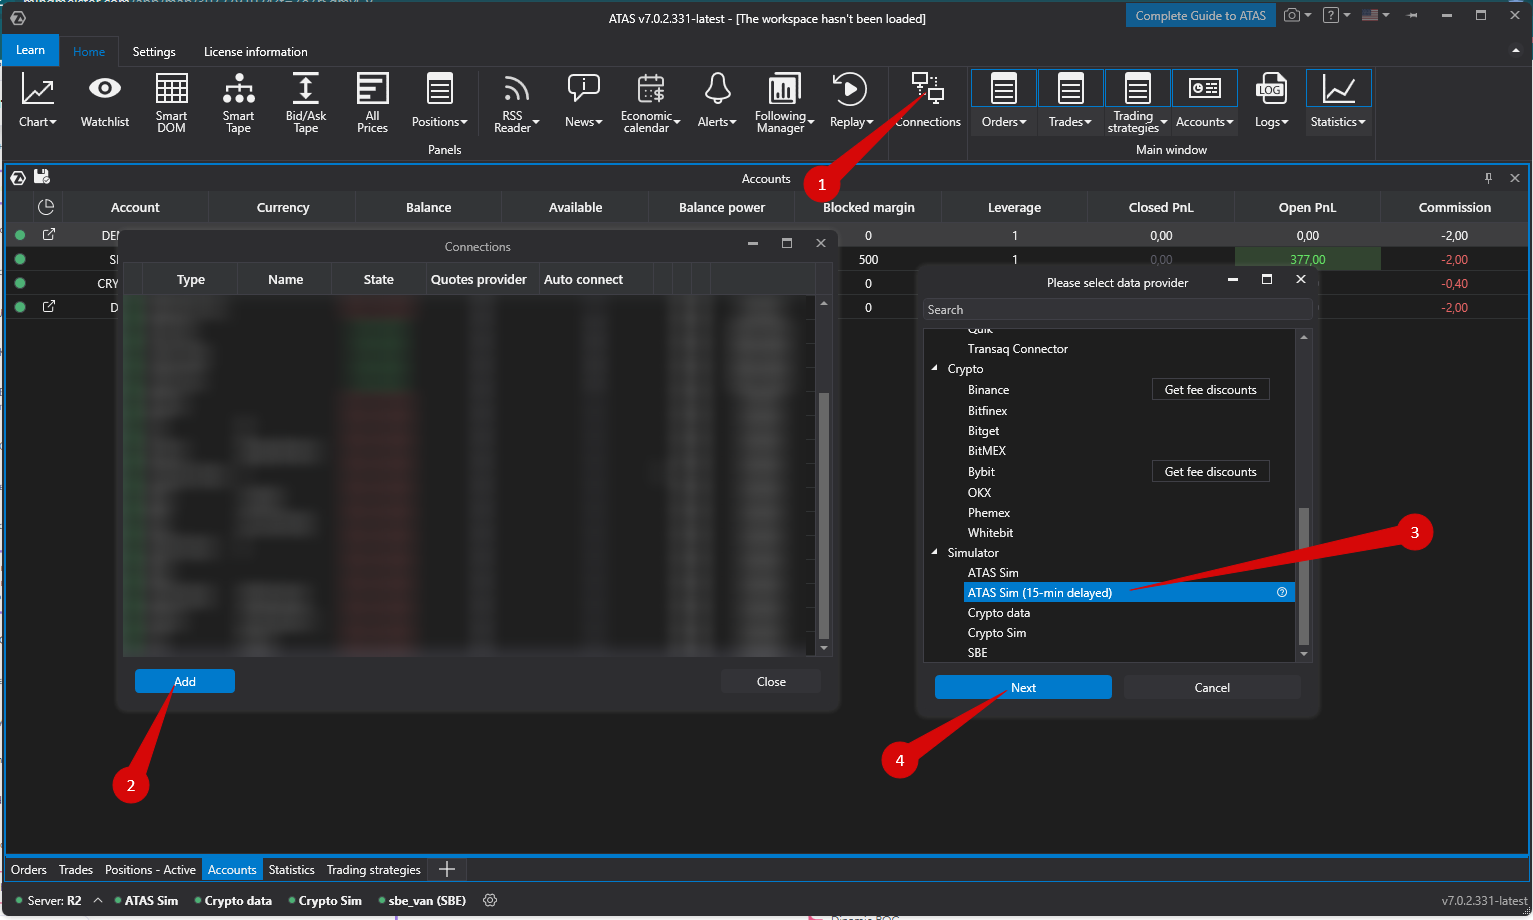The height and width of the screenshot is (920, 1533).
Task: Select ATAS Sim (15-min delayed) provider
Action: [1129, 593]
